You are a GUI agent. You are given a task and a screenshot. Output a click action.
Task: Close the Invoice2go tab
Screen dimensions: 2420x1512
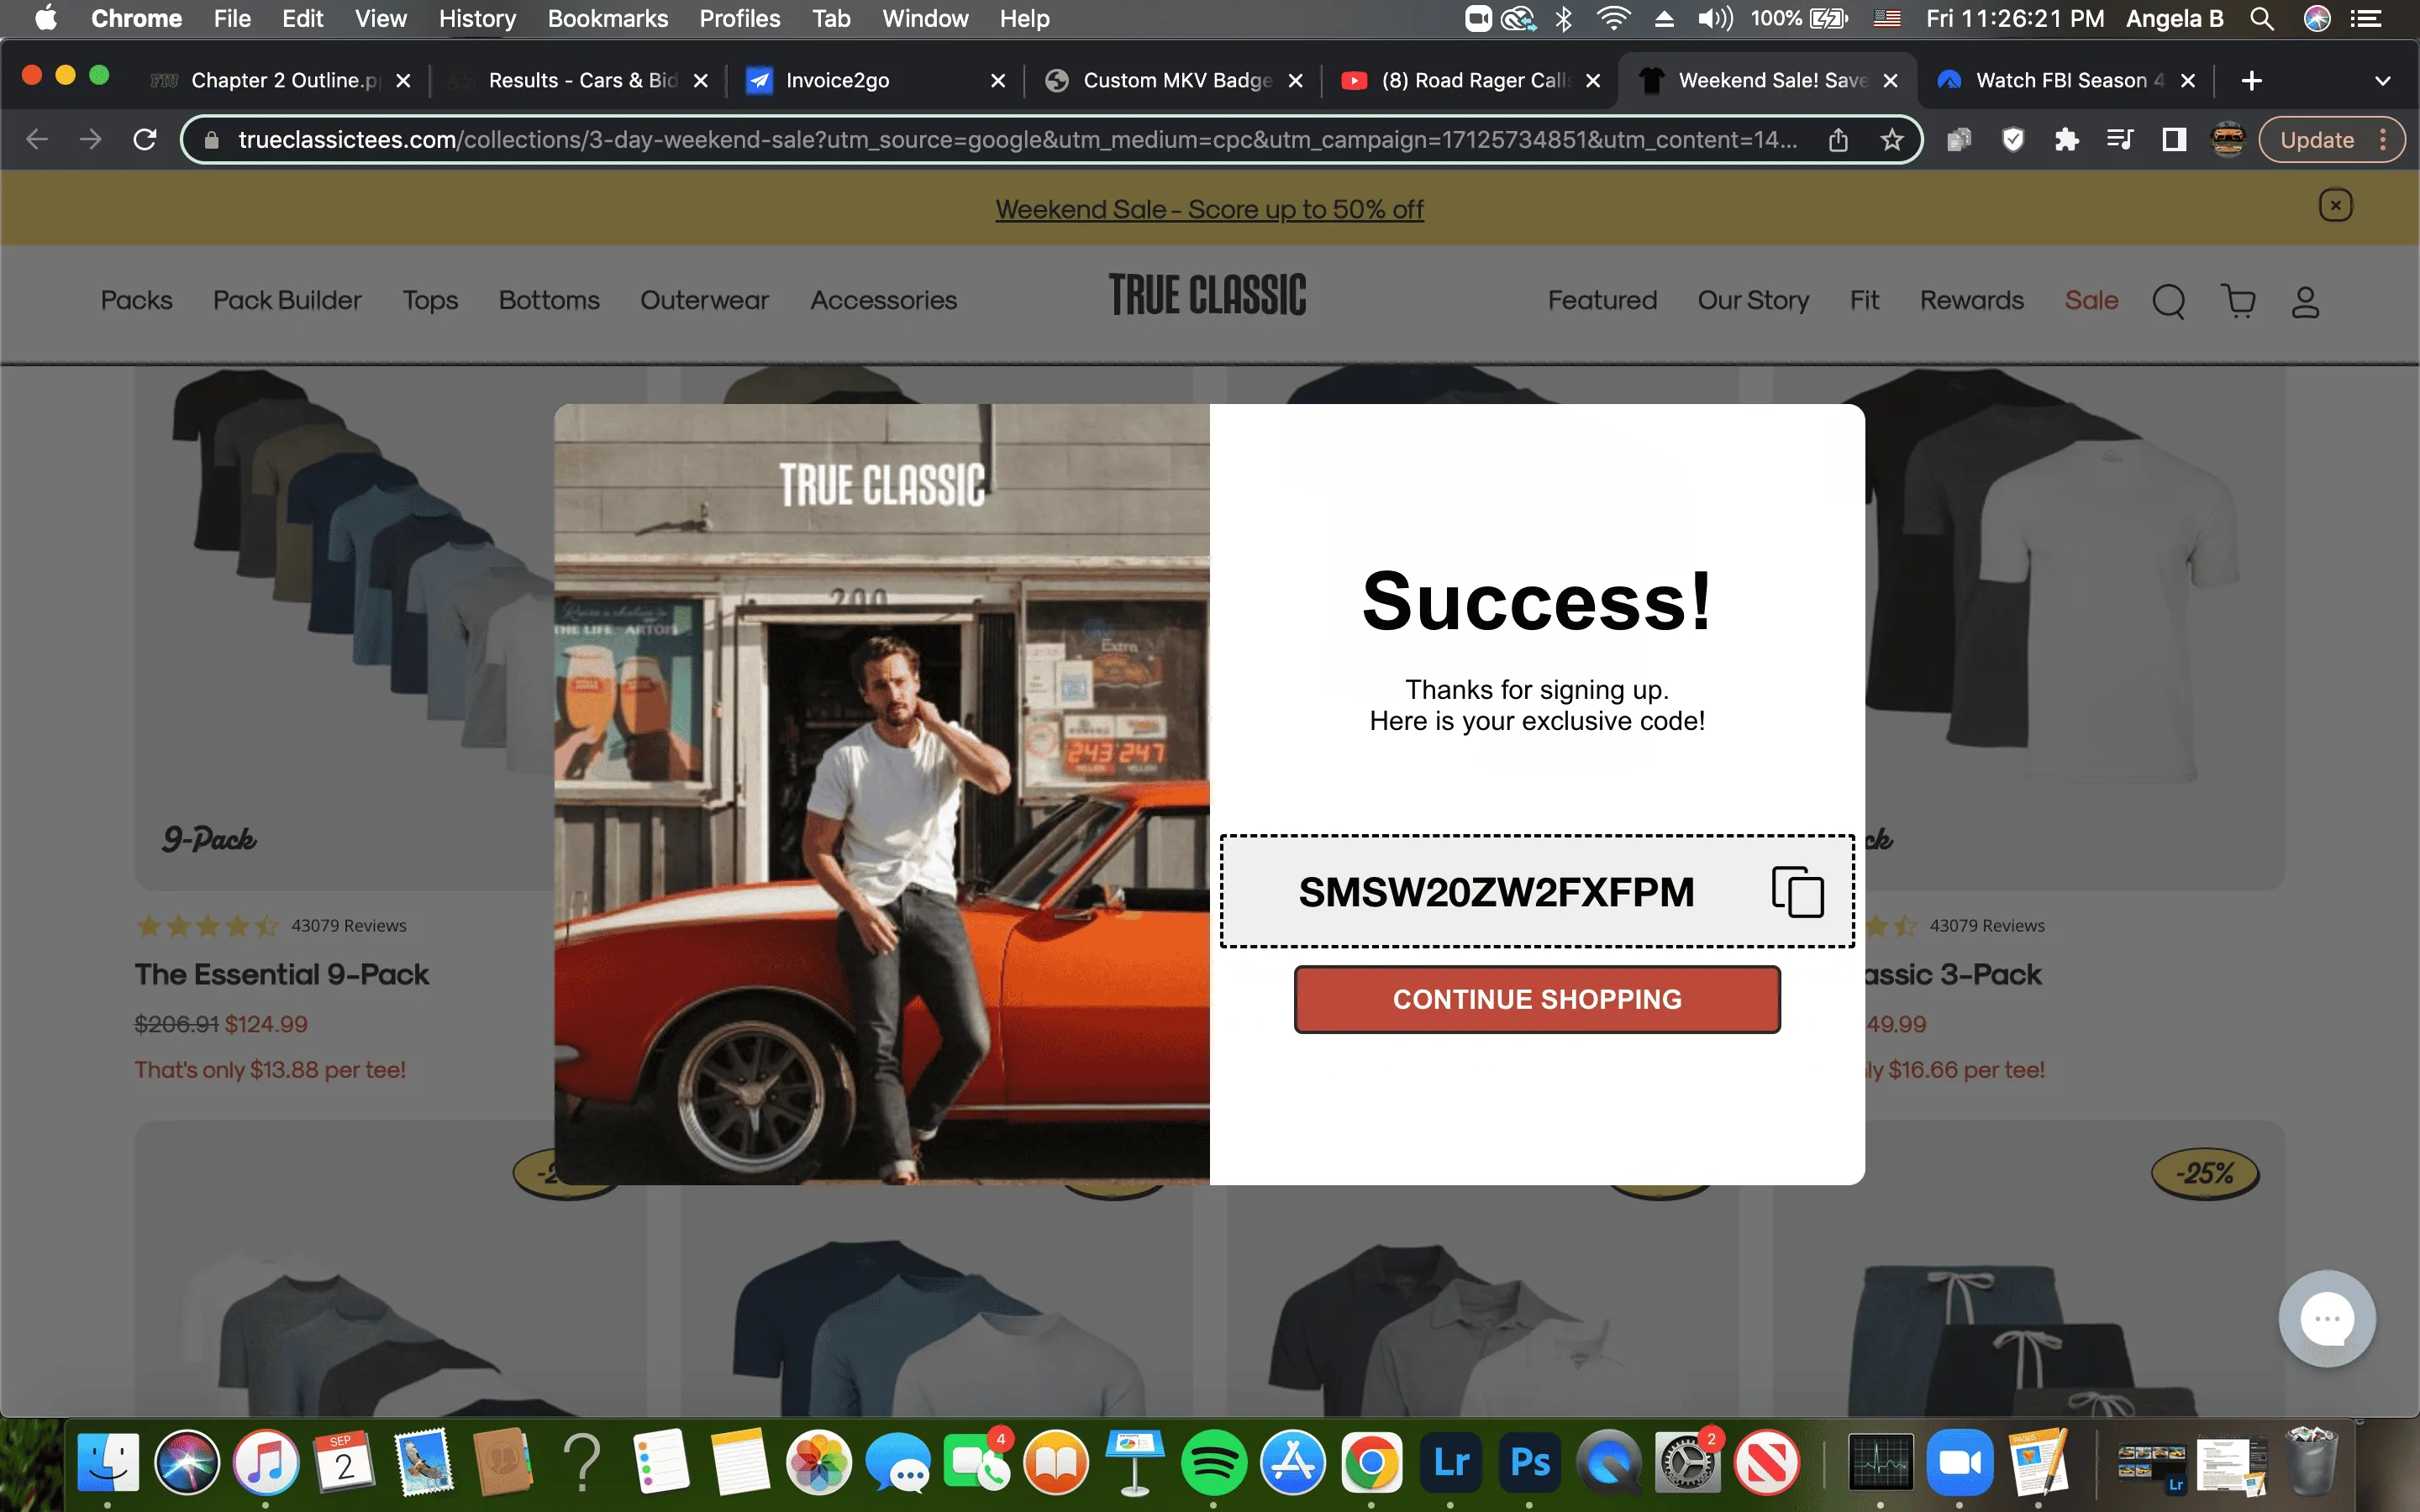pyautogui.click(x=997, y=81)
